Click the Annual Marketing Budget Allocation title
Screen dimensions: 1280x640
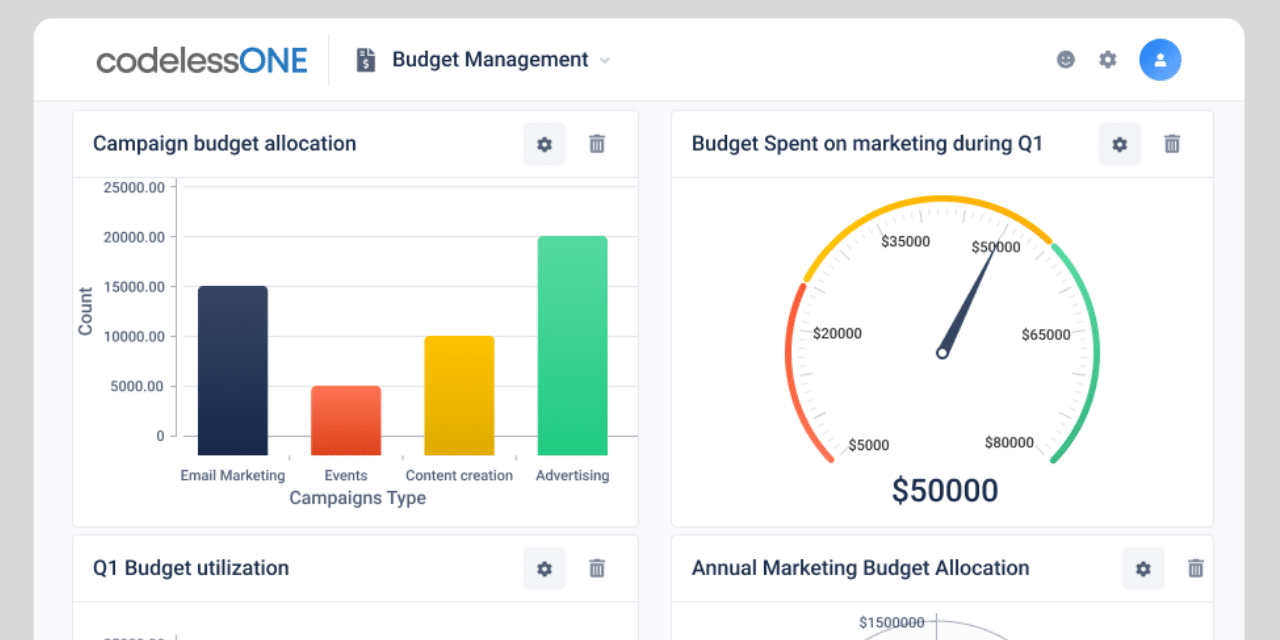pos(860,568)
